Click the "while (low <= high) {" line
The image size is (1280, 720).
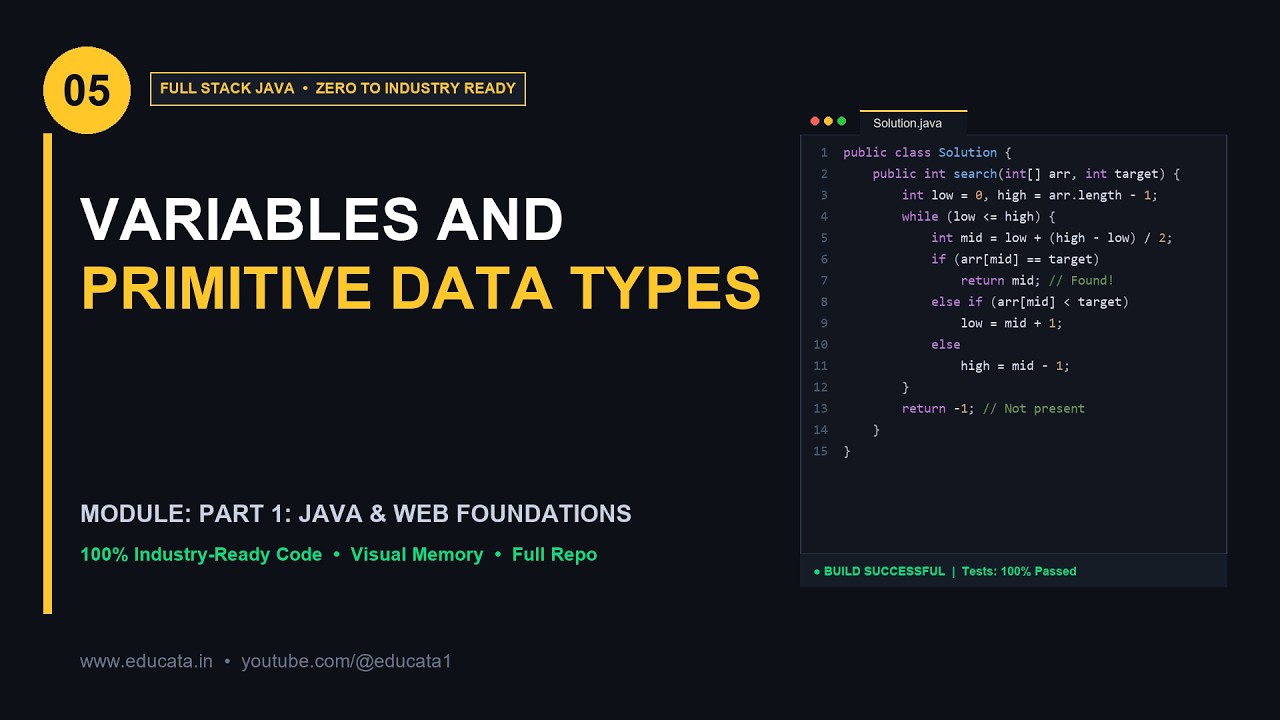click(x=978, y=216)
